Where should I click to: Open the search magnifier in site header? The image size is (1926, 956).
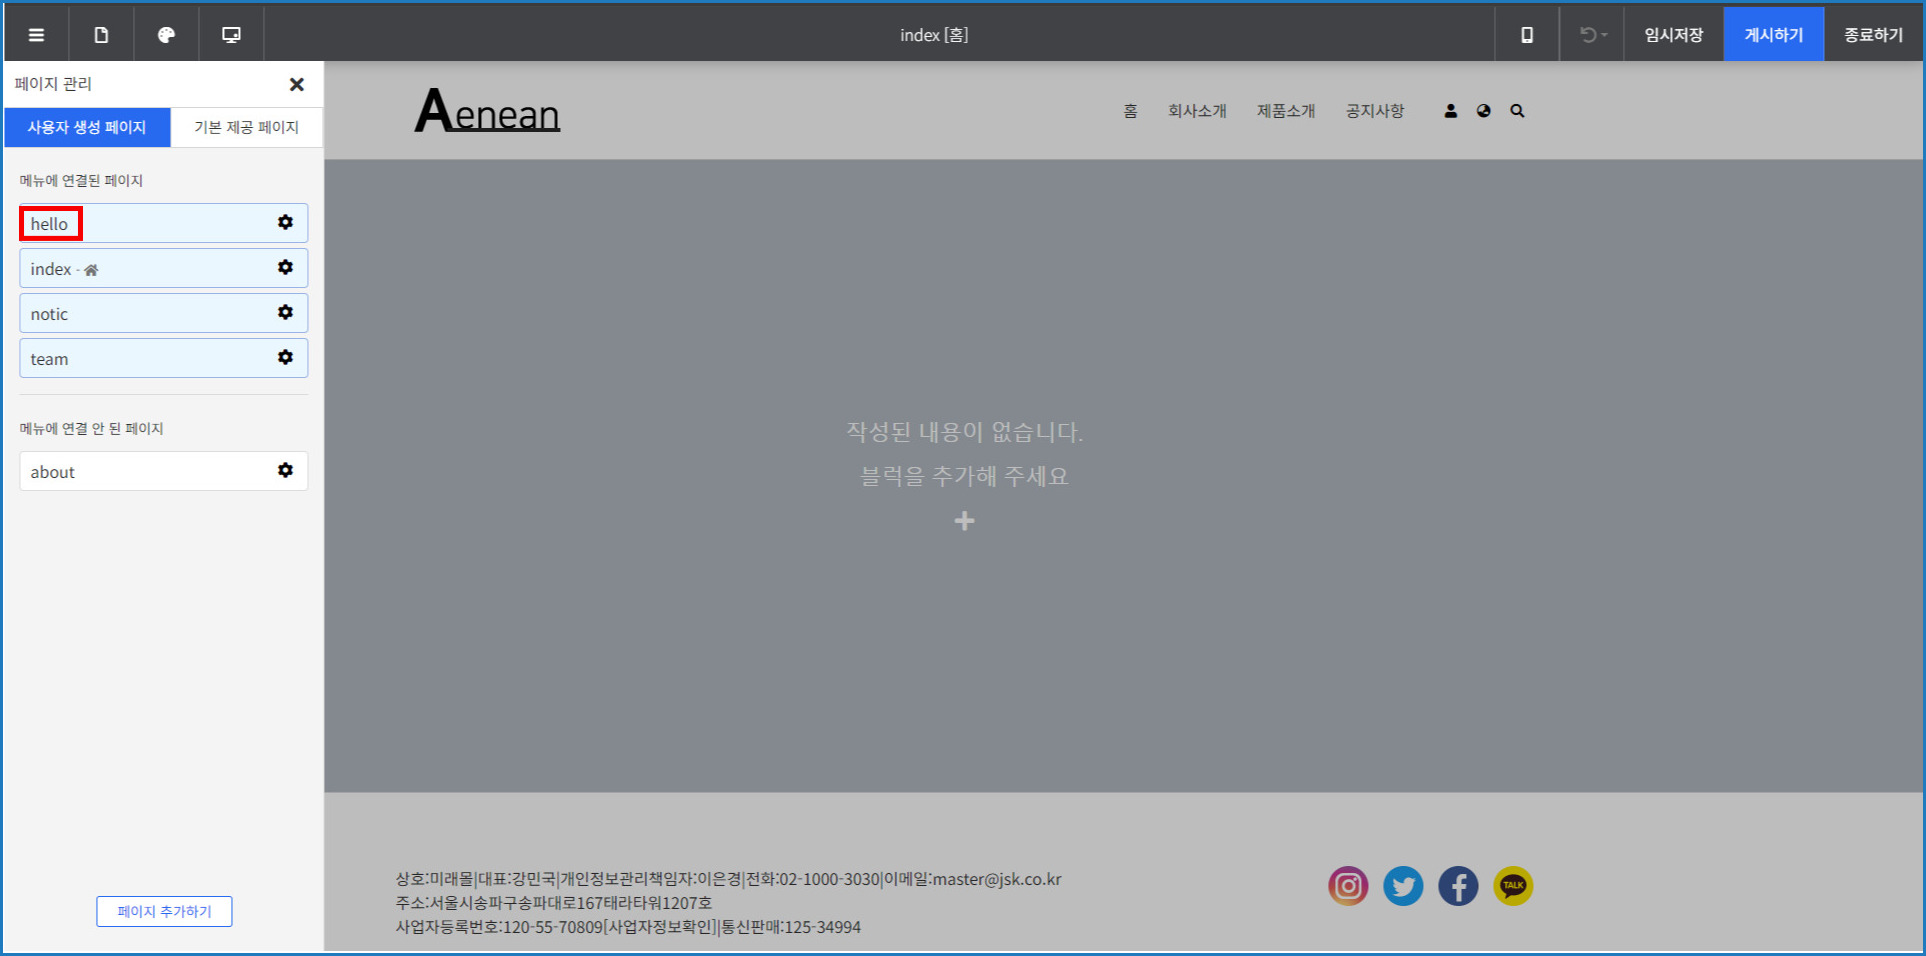[x=1517, y=111]
